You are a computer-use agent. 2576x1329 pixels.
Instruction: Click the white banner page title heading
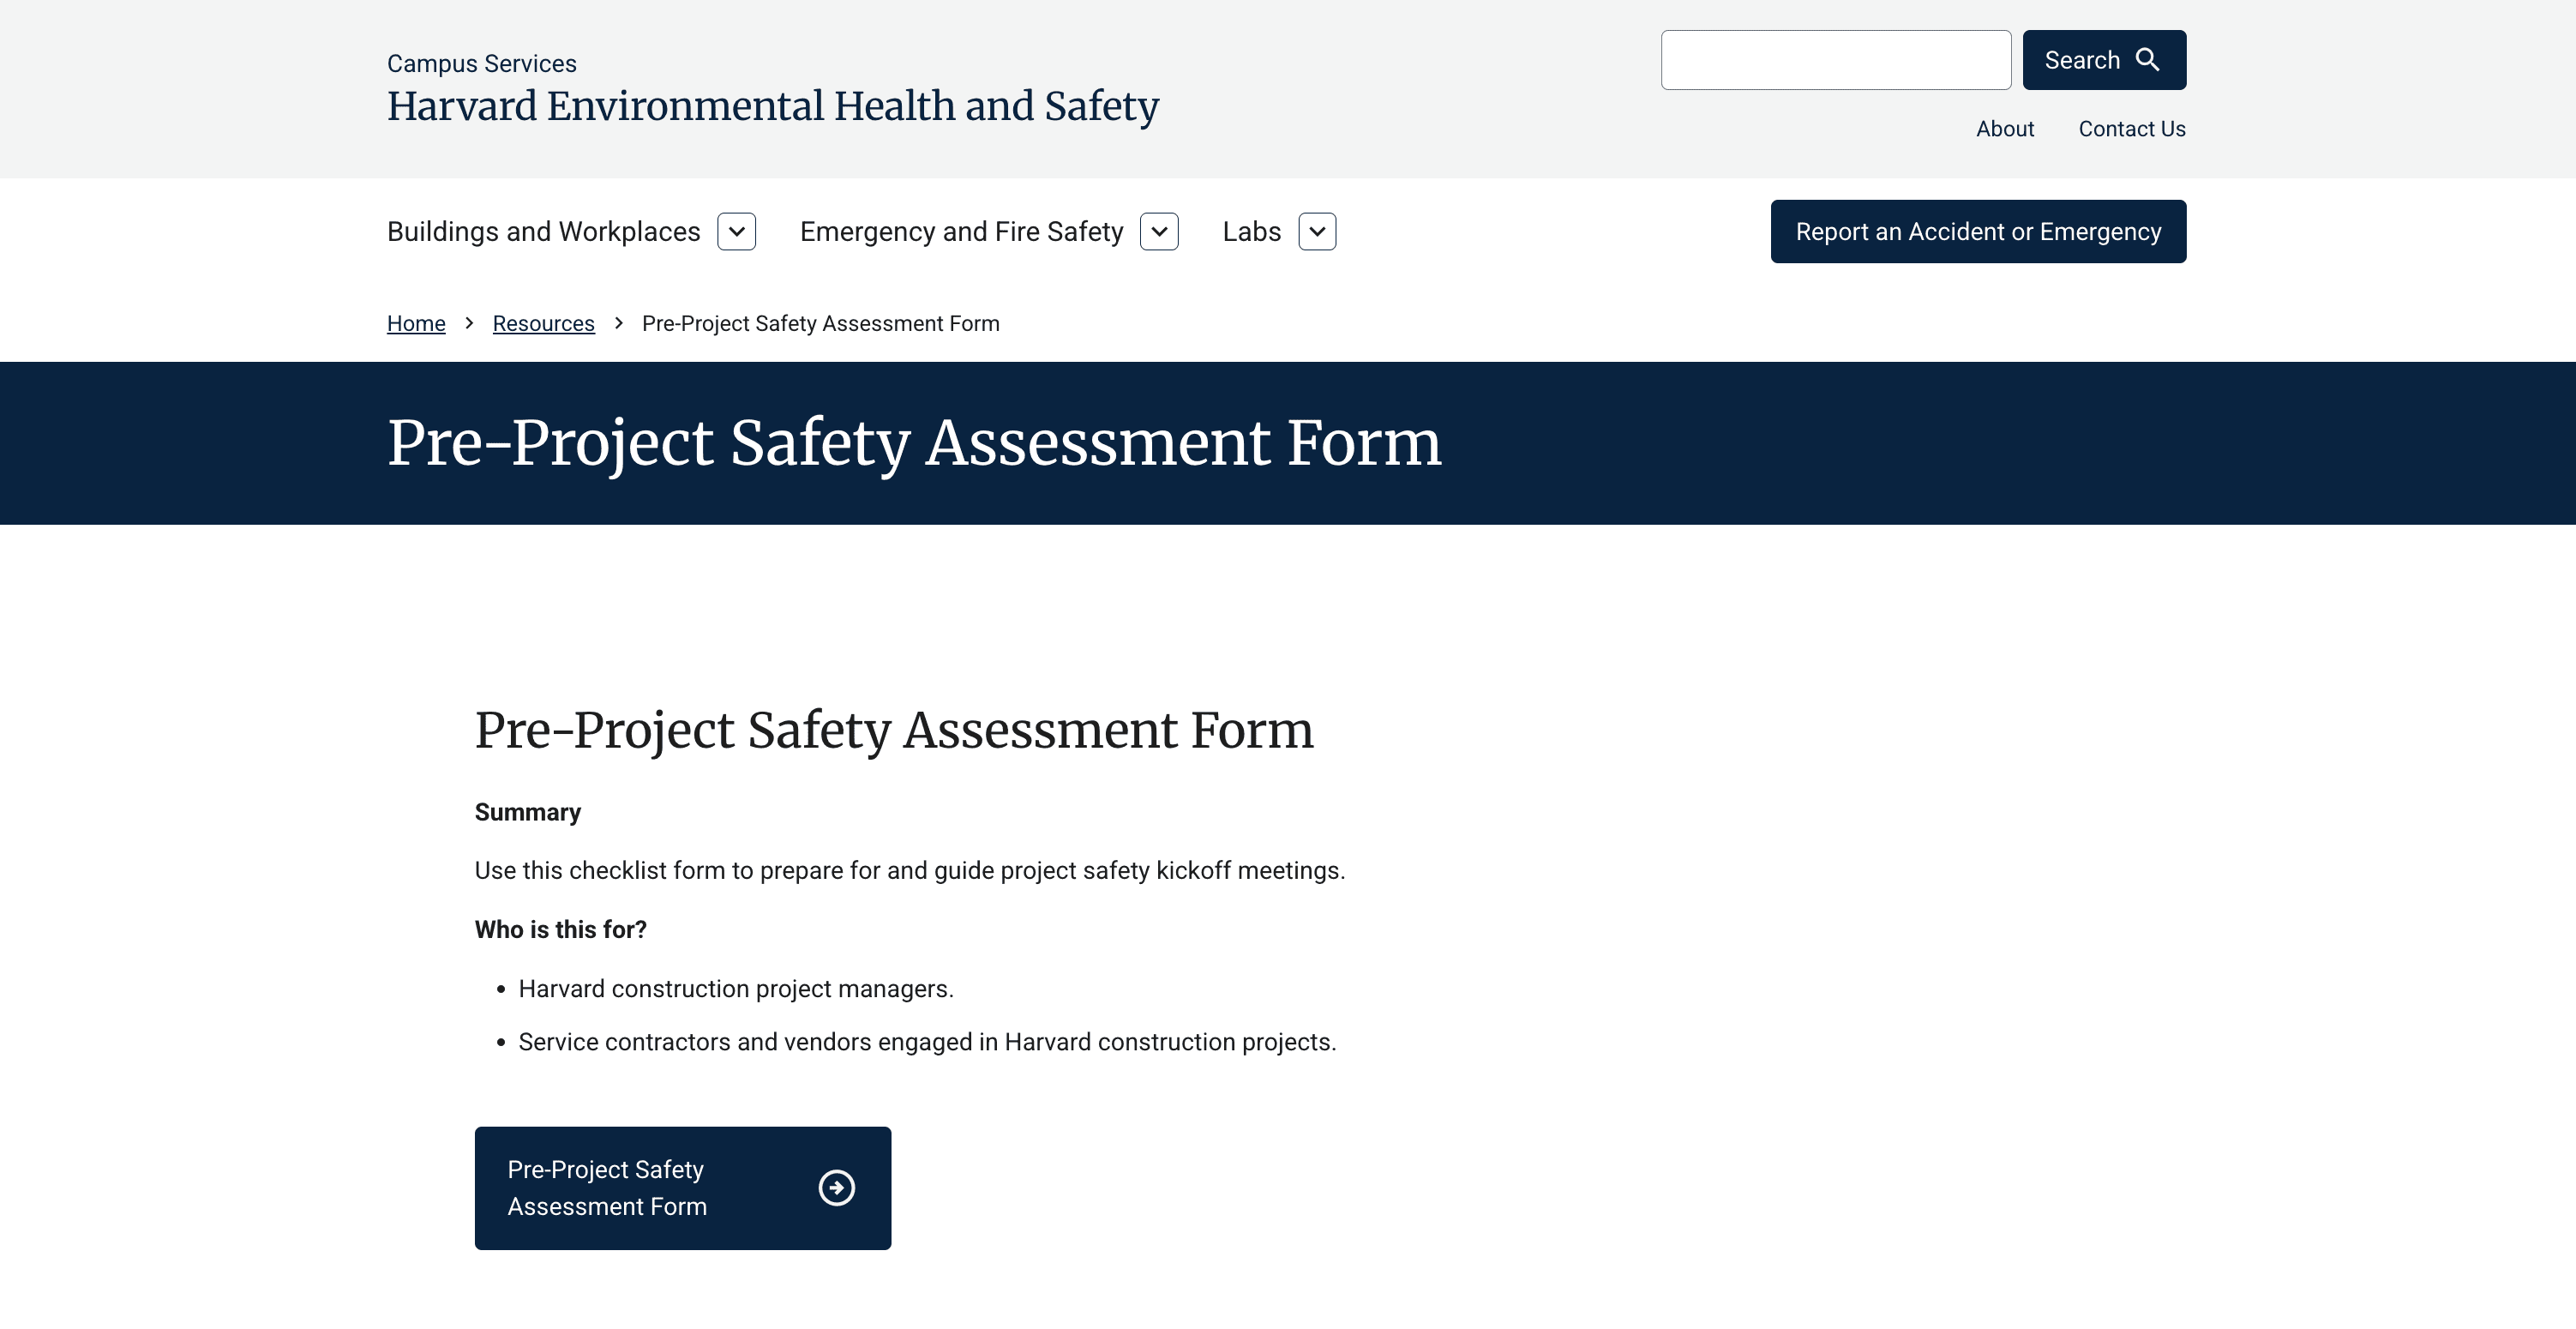pos(913,443)
